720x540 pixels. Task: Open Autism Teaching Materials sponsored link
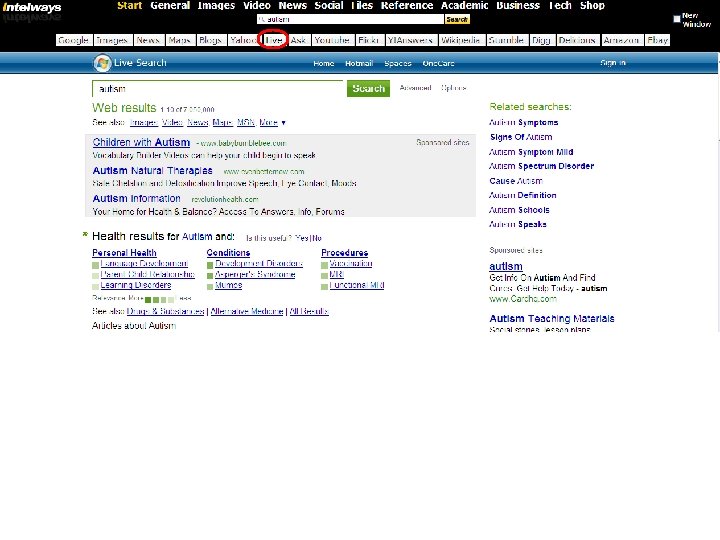tap(552, 319)
